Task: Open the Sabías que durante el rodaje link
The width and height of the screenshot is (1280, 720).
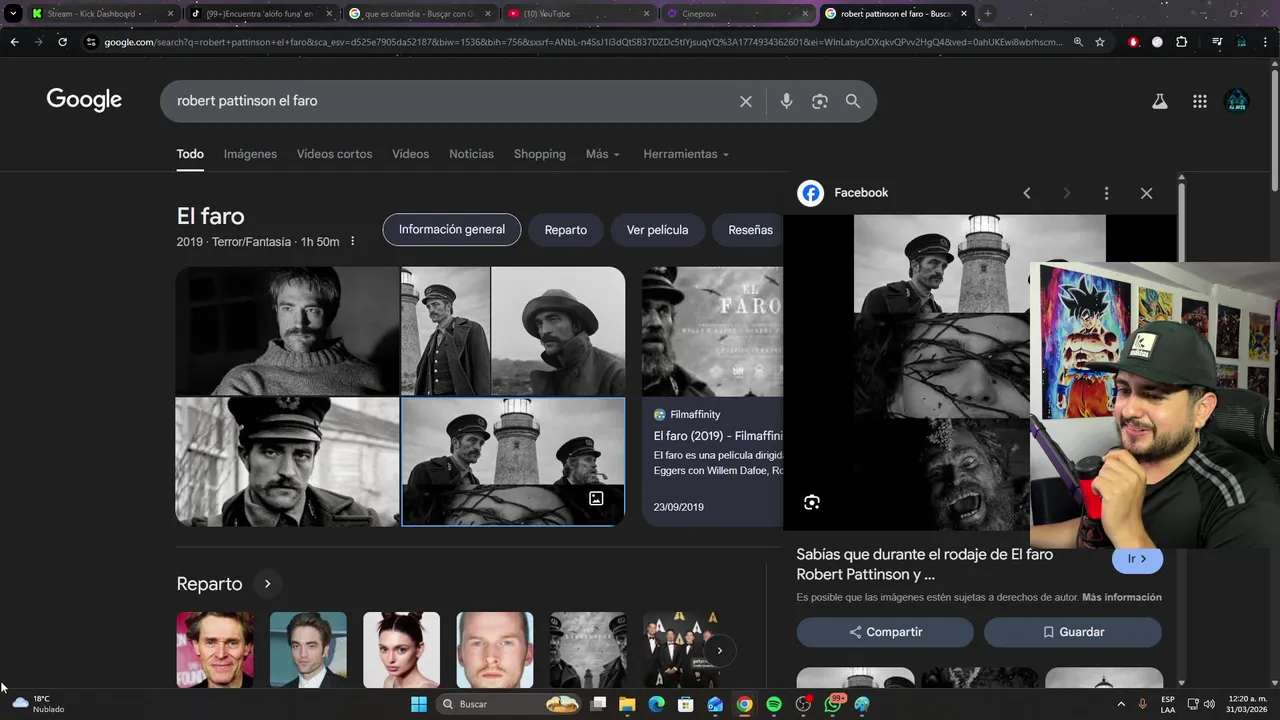Action: pos(925,564)
